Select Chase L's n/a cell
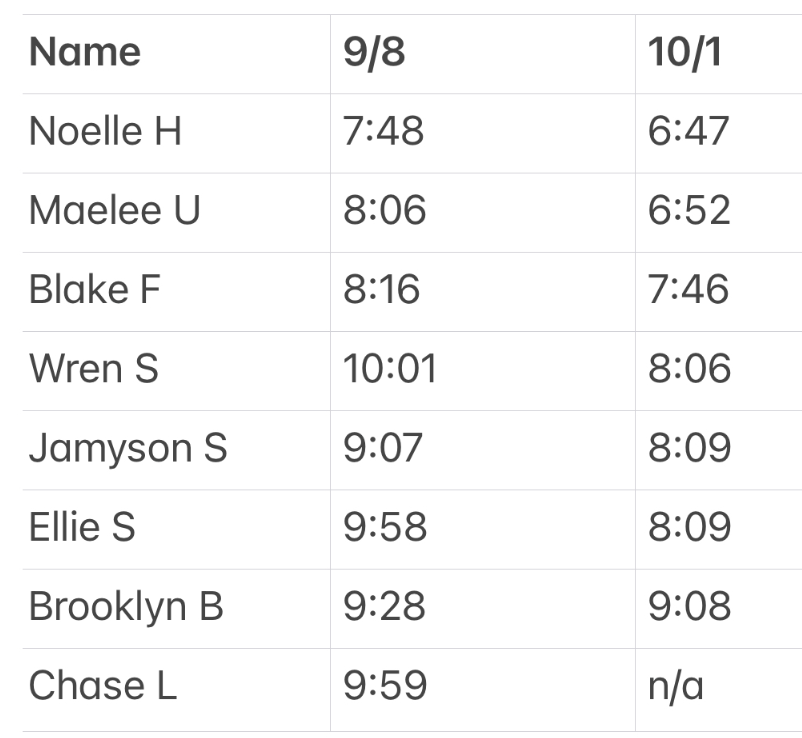The height and width of the screenshot is (738, 802). coord(675,686)
